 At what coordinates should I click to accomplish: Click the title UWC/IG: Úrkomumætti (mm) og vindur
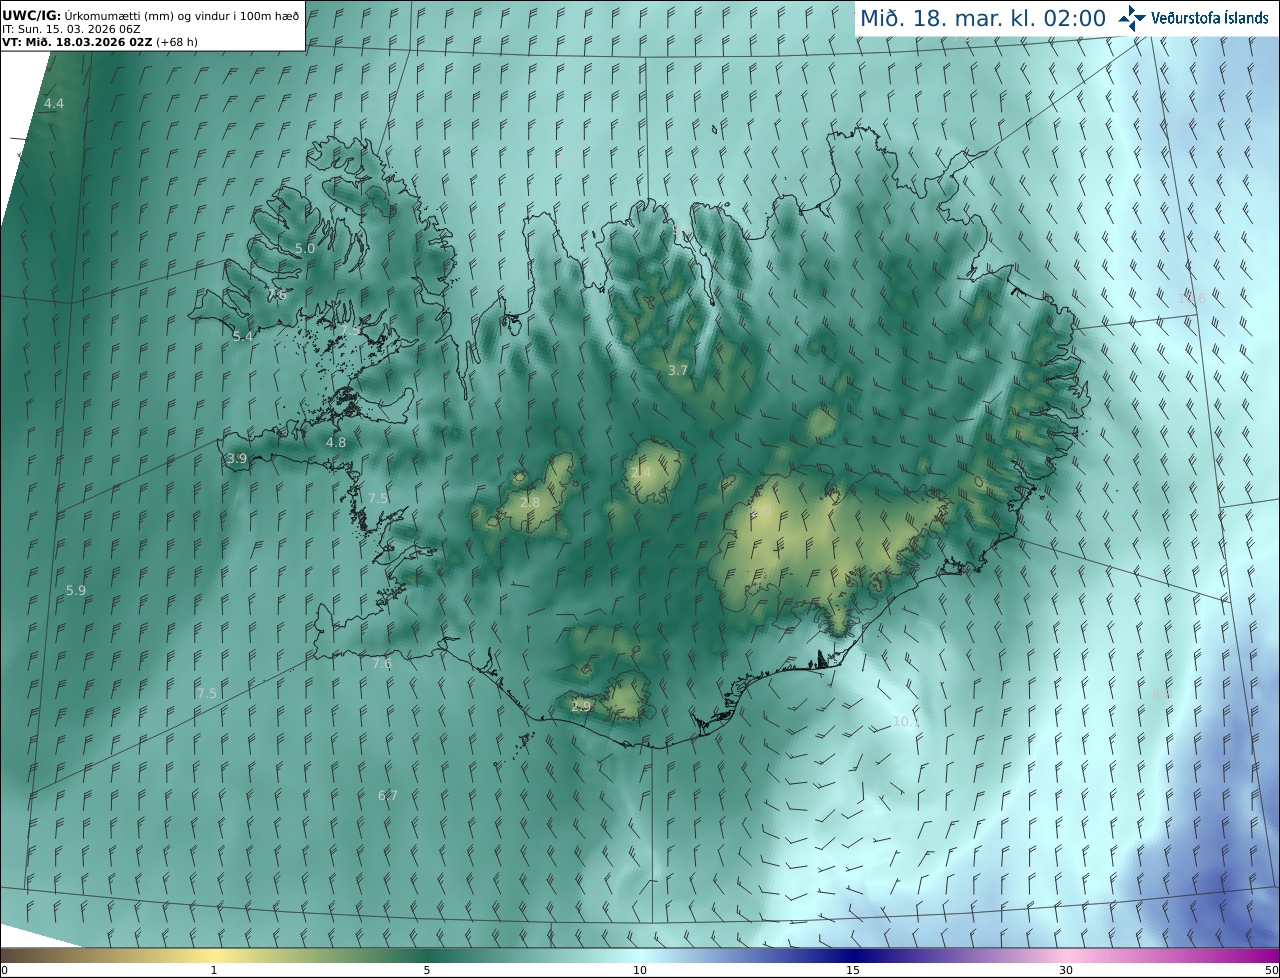[150, 15]
